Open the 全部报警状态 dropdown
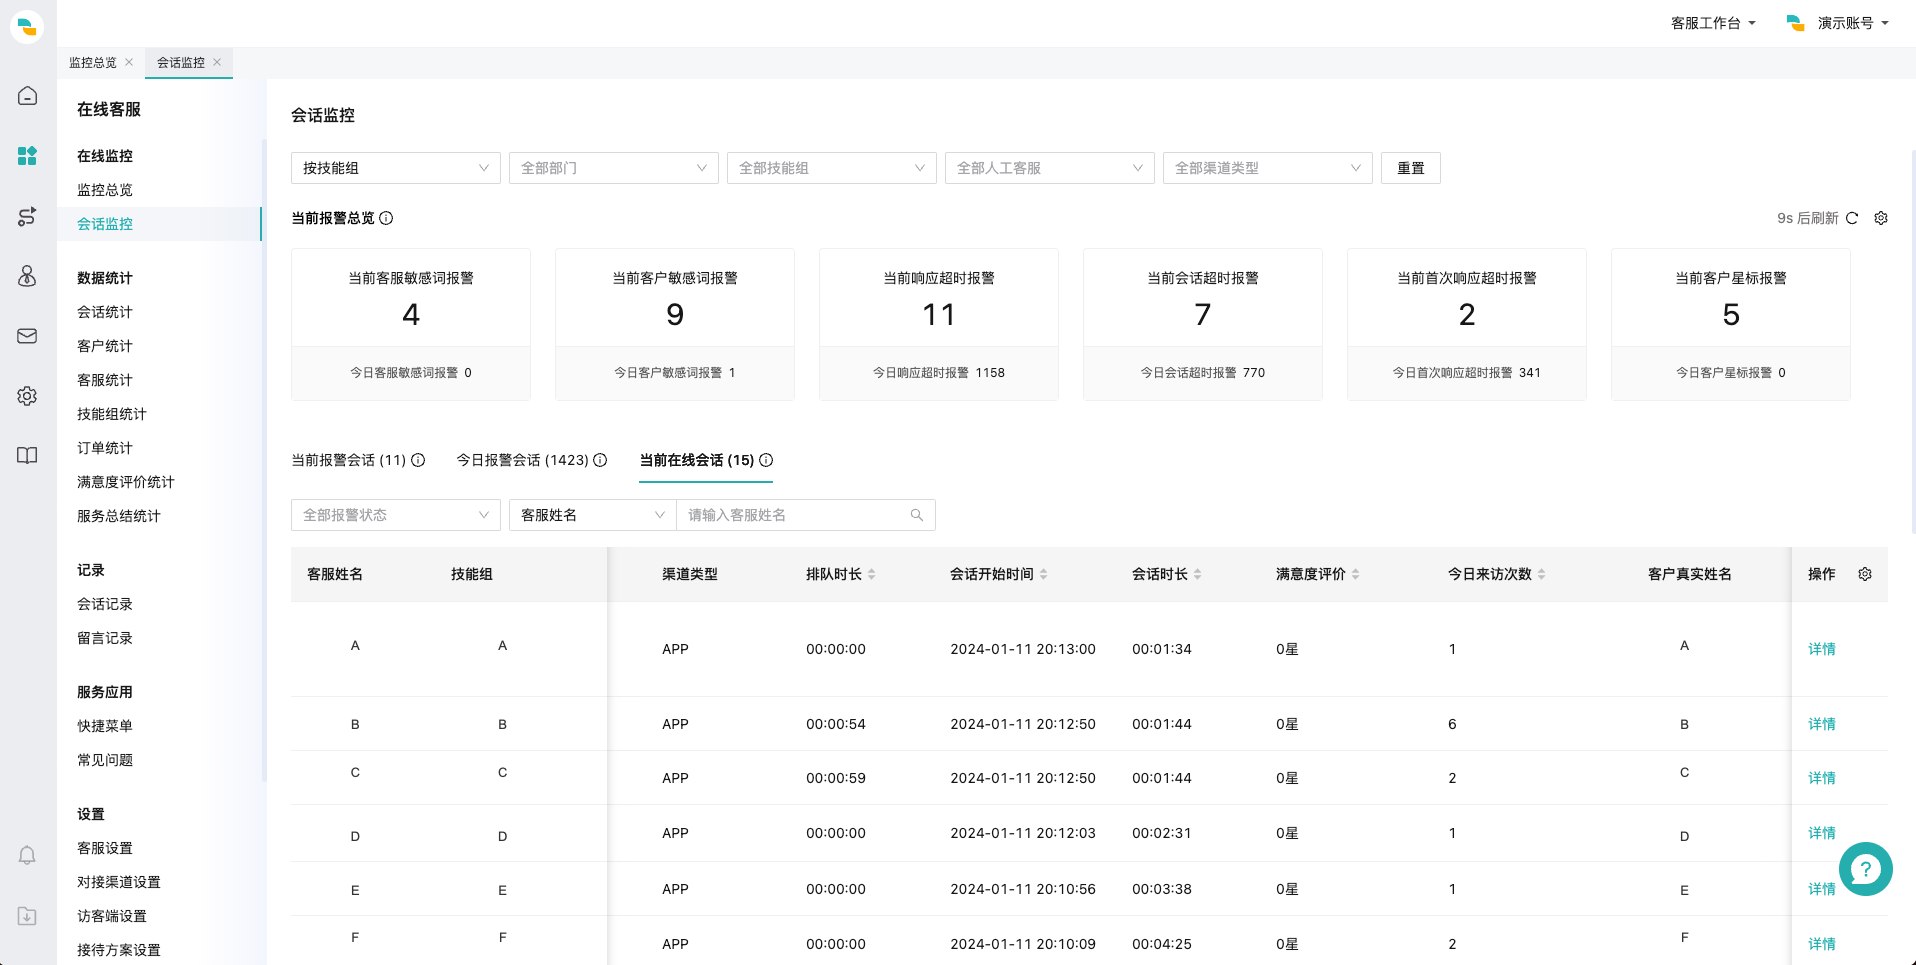 (x=396, y=515)
